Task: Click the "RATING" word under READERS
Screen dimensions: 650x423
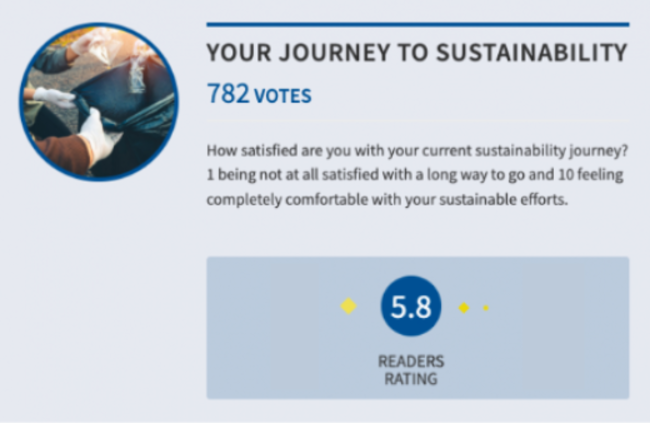Action: coord(411,379)
